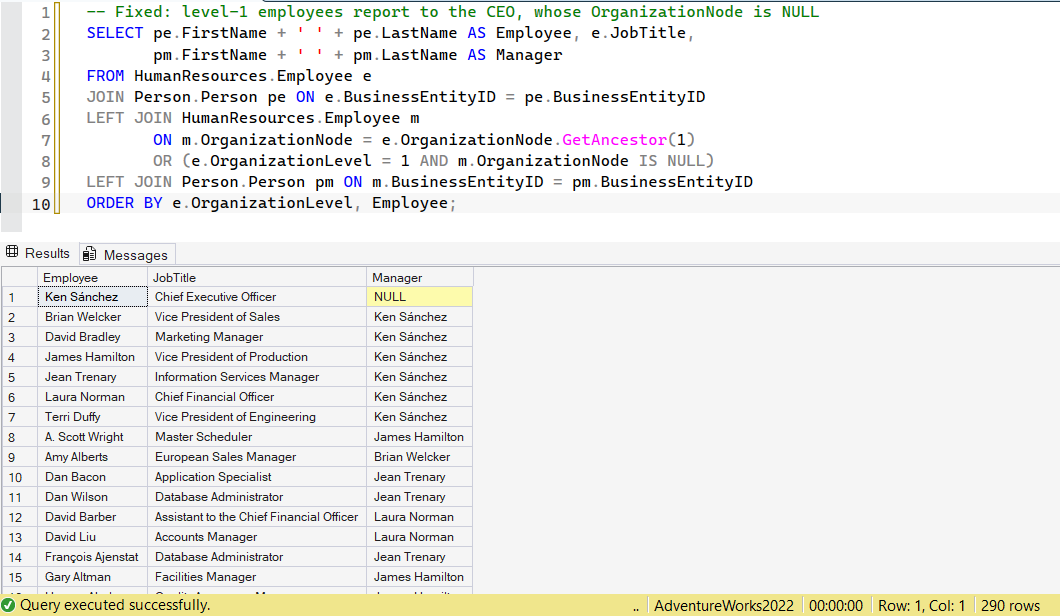Click the Master Scheduler cell
This screenshot has height=616, width=1060.
click(257, 437)
